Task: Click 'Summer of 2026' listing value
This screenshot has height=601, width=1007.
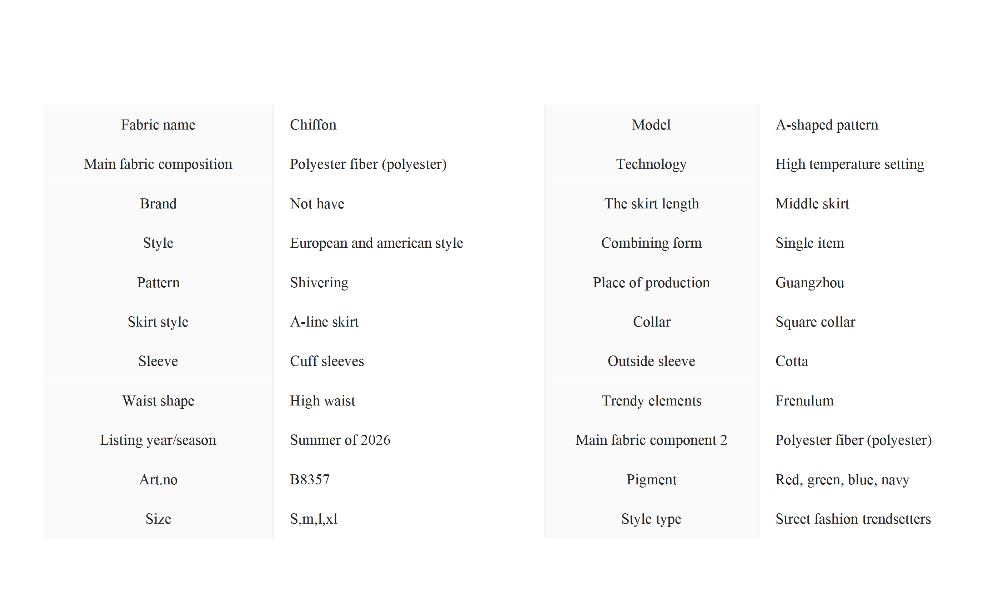Action: click(340, 440)
